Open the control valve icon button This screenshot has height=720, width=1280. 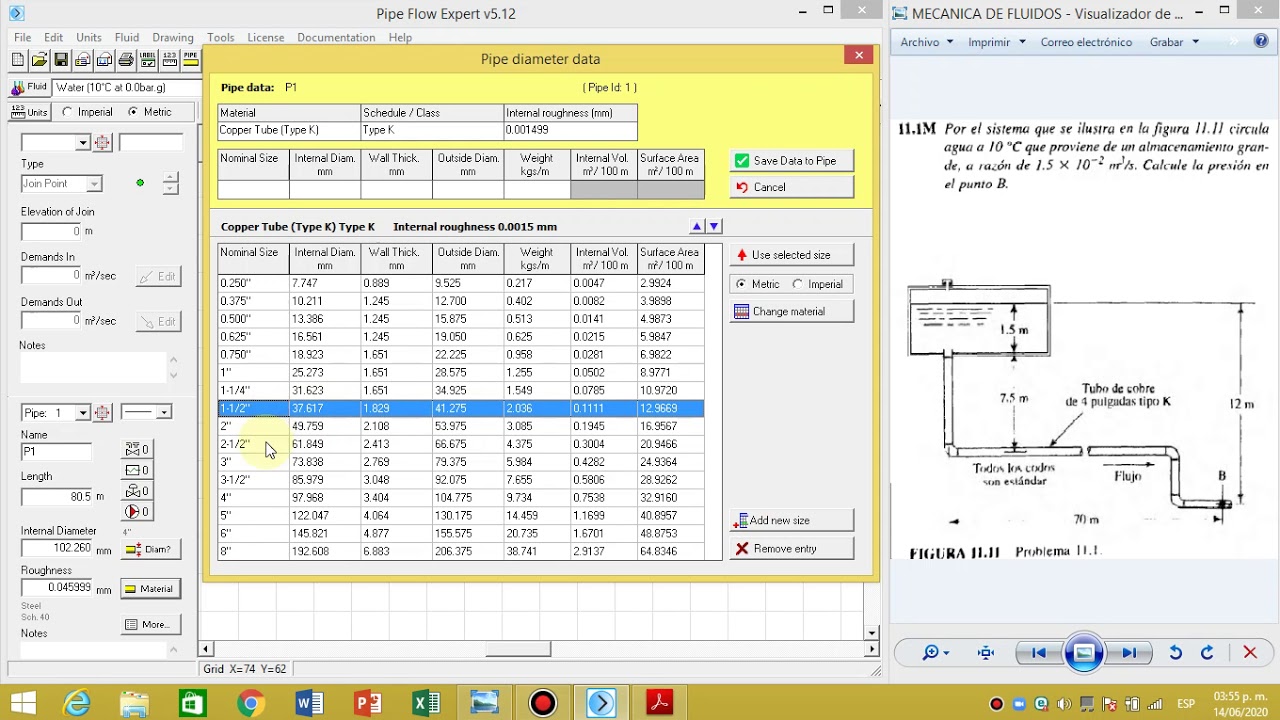137,491
